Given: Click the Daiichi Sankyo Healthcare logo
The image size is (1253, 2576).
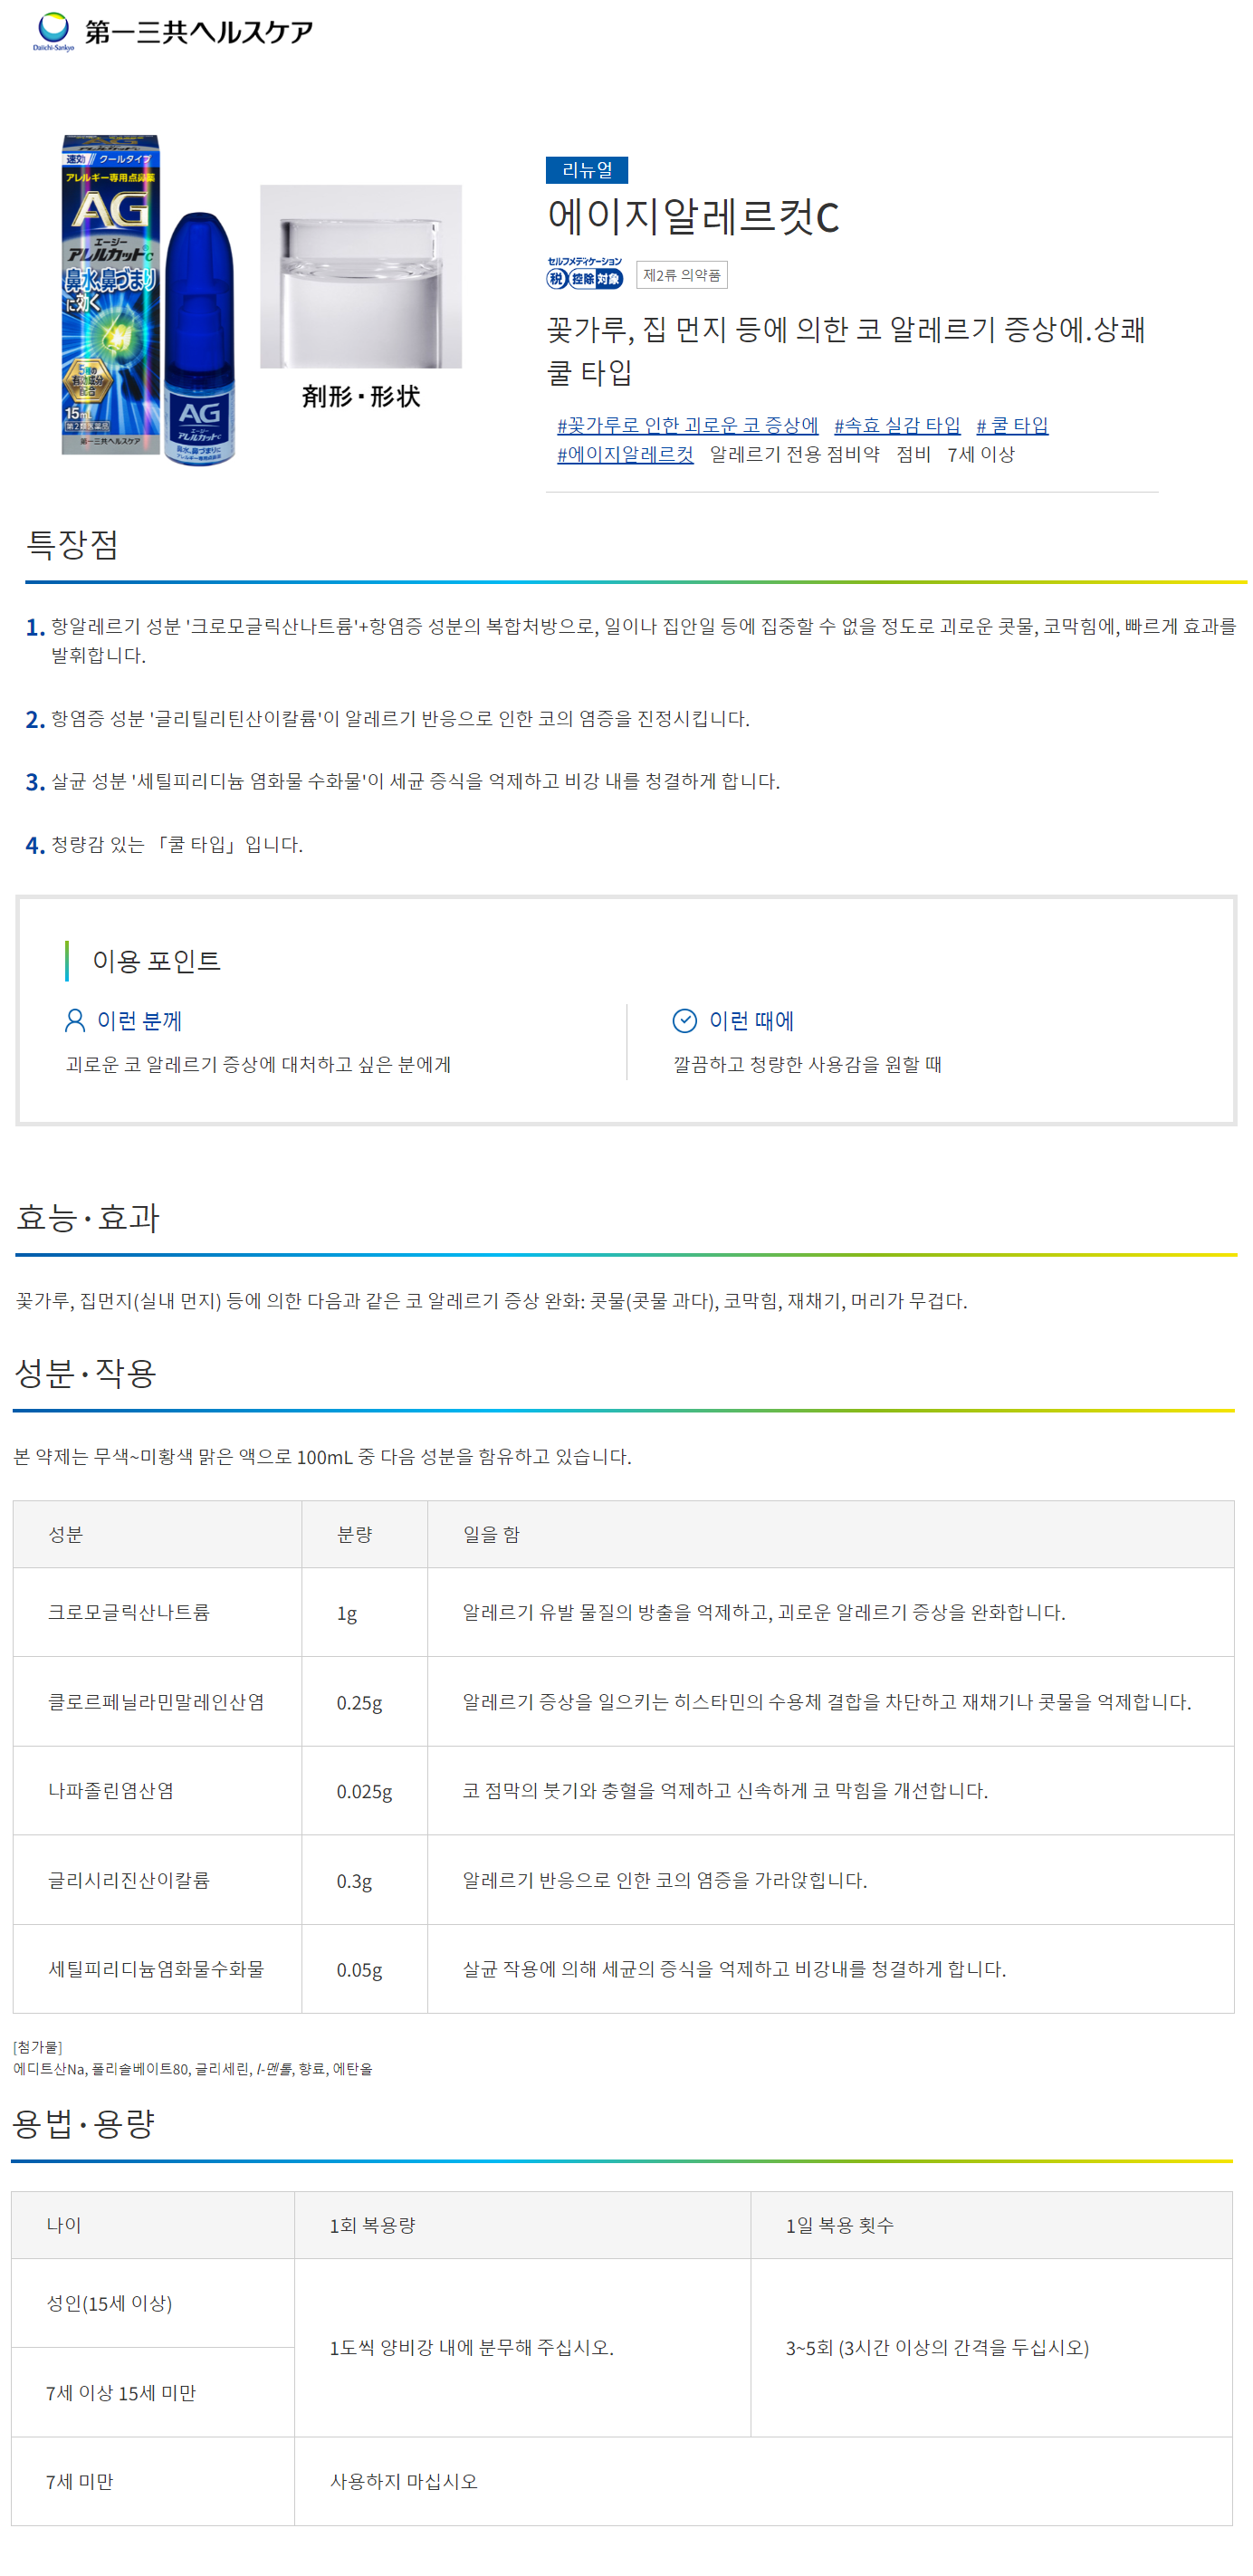Looking at the screenshot, I should tap(173, 32).
